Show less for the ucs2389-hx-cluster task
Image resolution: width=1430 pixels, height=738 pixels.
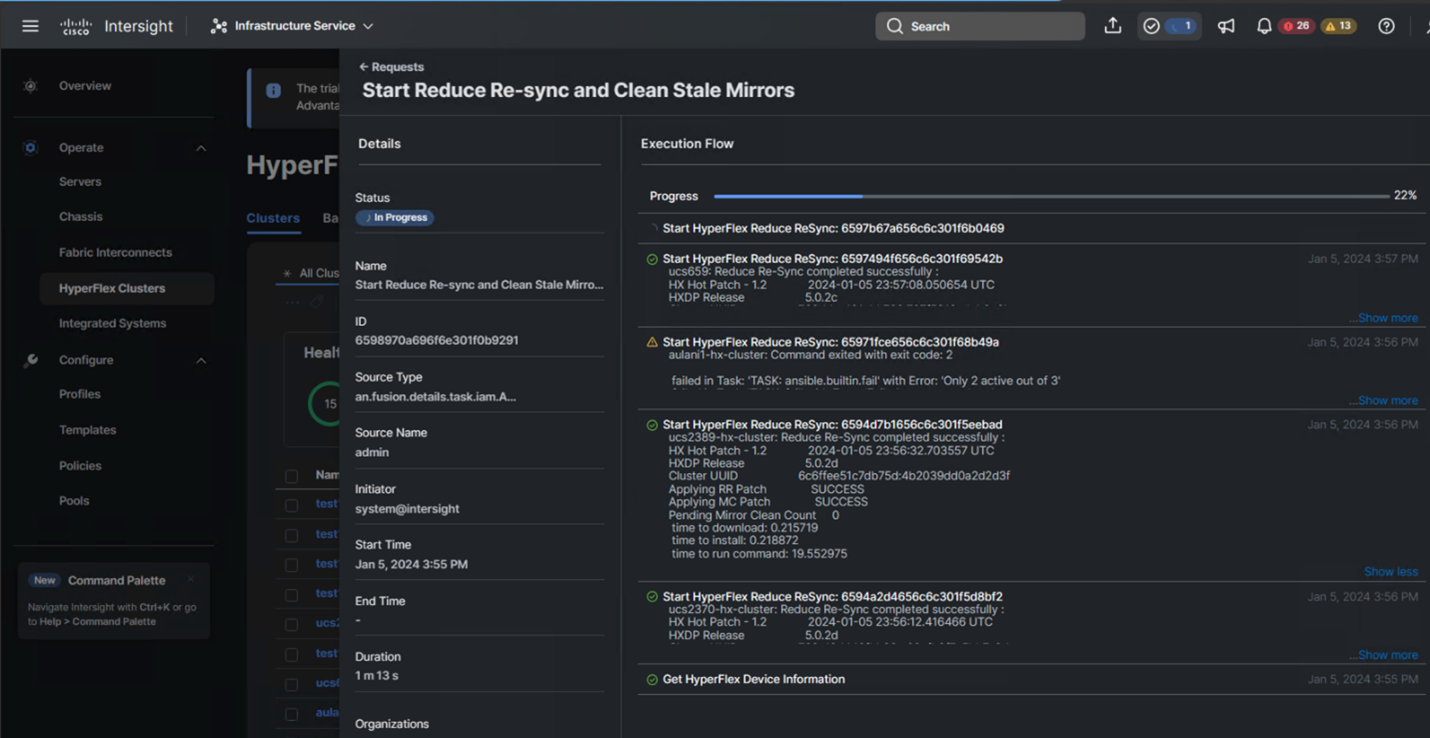click(1391, 572)
